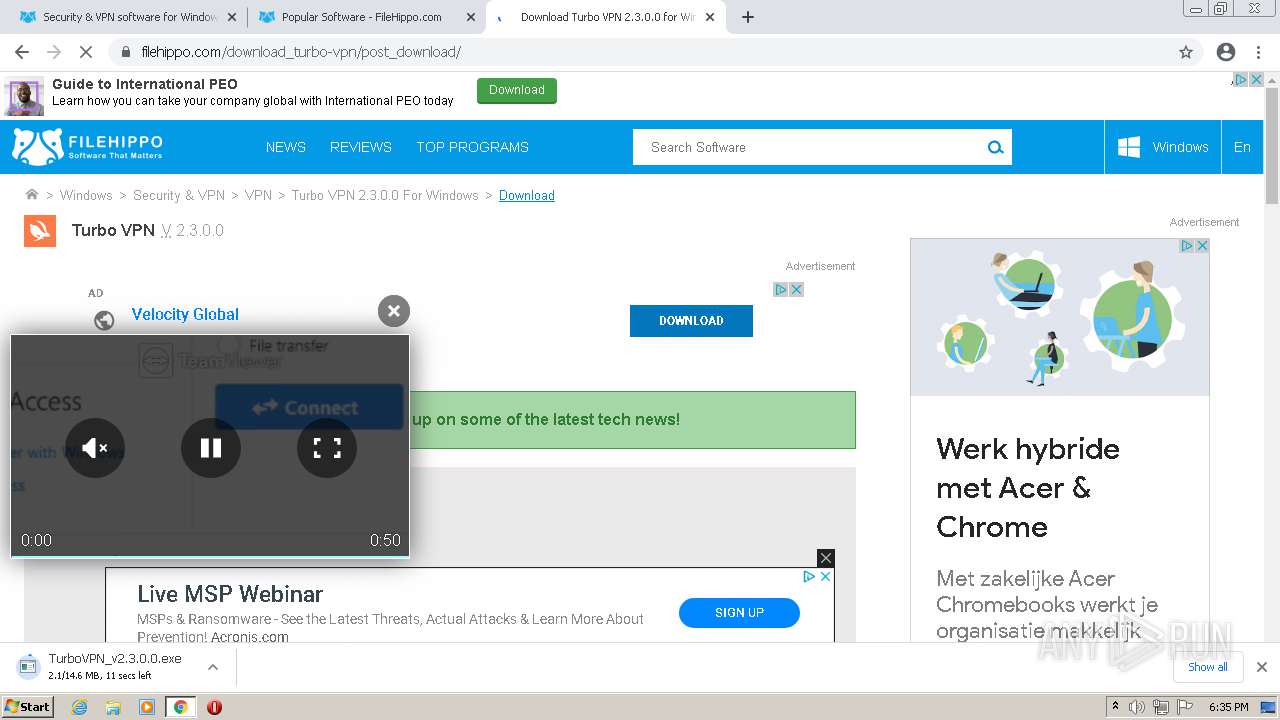Click the green Download ad button

click(517, 90)
